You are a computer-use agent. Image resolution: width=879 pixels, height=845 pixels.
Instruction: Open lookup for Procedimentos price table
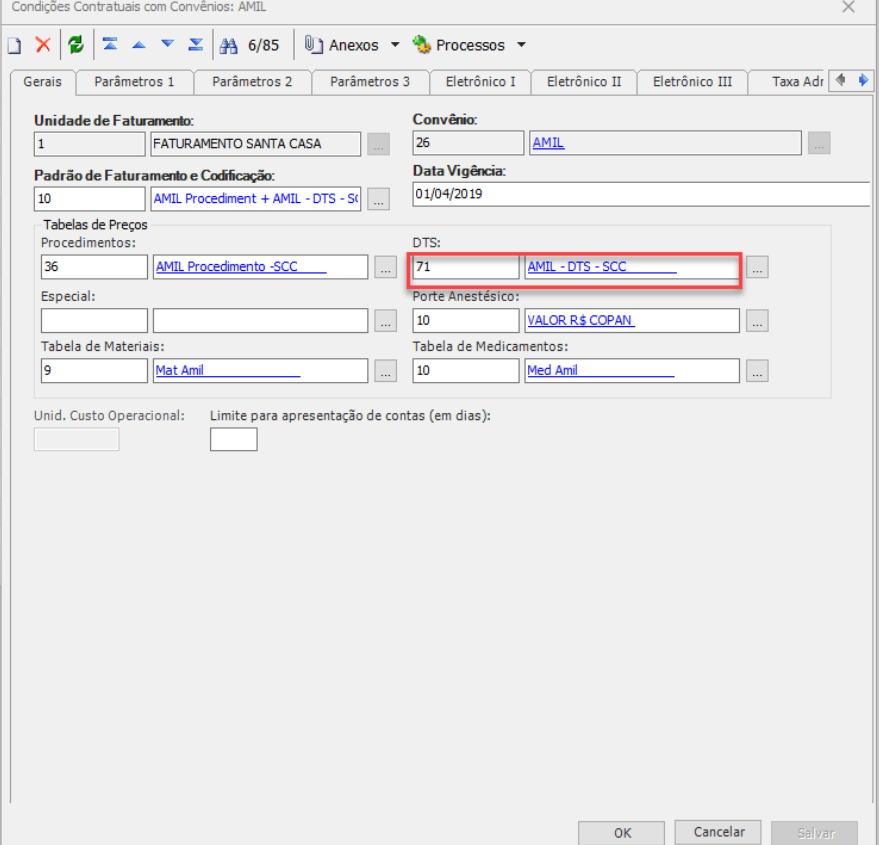[x=386, y=267]
